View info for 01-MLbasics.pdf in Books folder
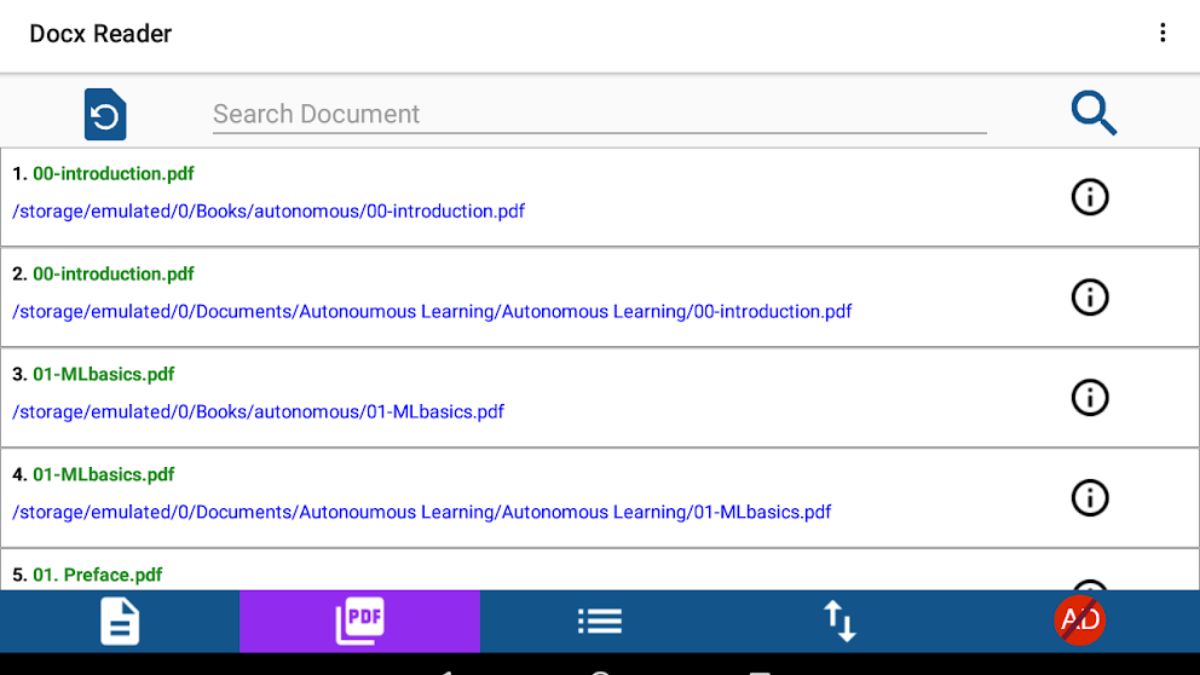 coord(1089,397)
